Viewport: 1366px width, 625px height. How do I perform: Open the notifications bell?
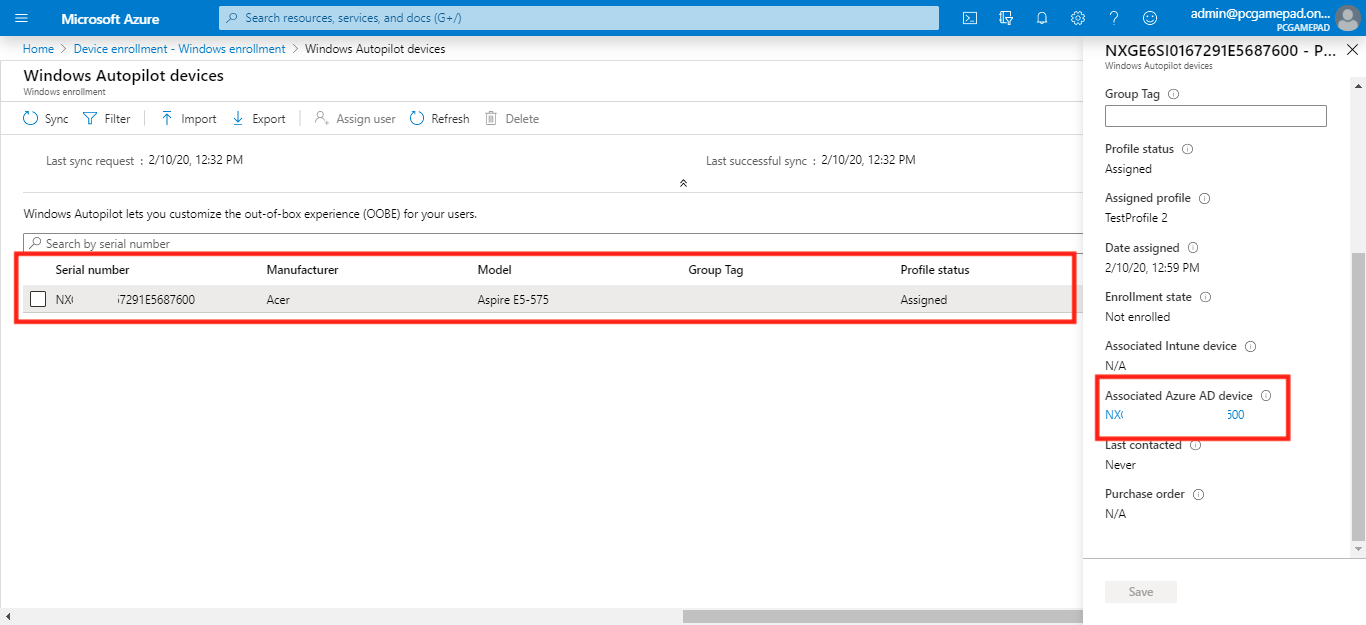1042,18
